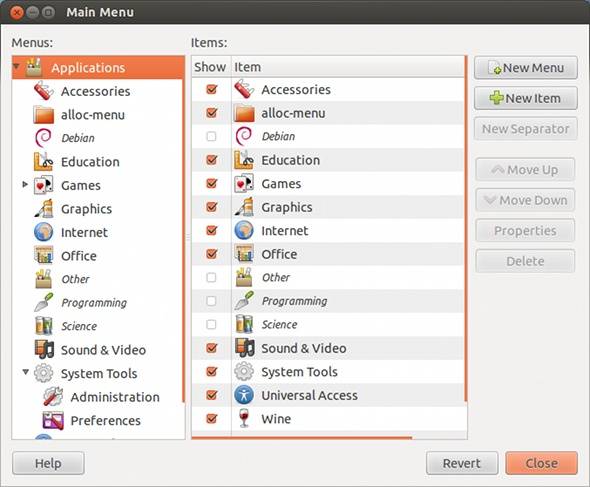Click the Preferences icon in Menus tree

coord(53,420)
